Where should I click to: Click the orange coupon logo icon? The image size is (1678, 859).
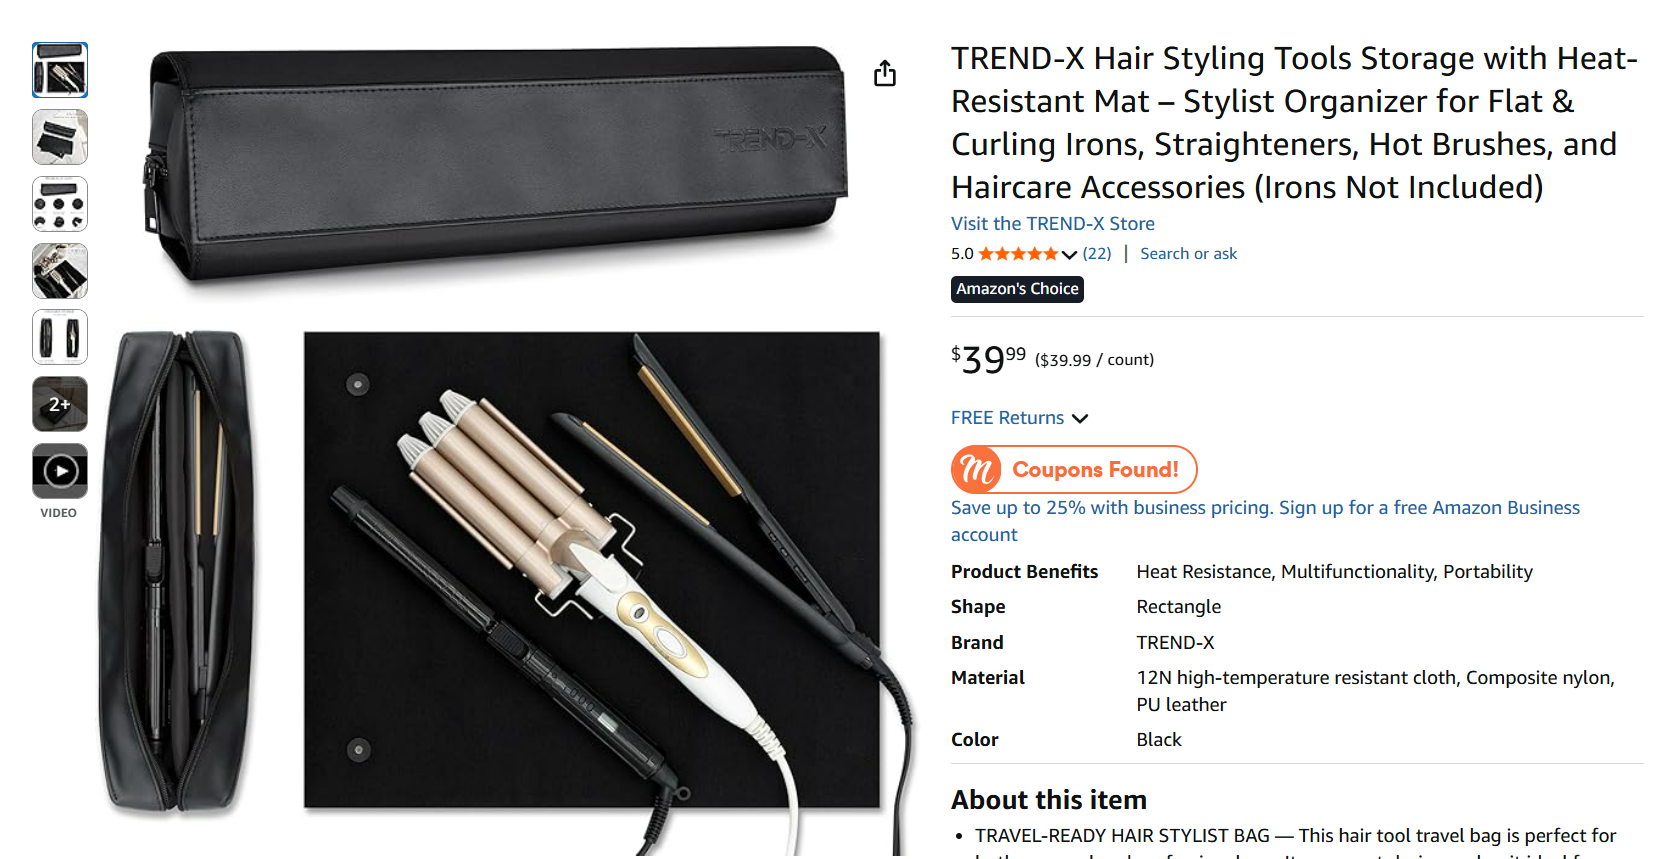pyautogui.click(x=976, y=470)
